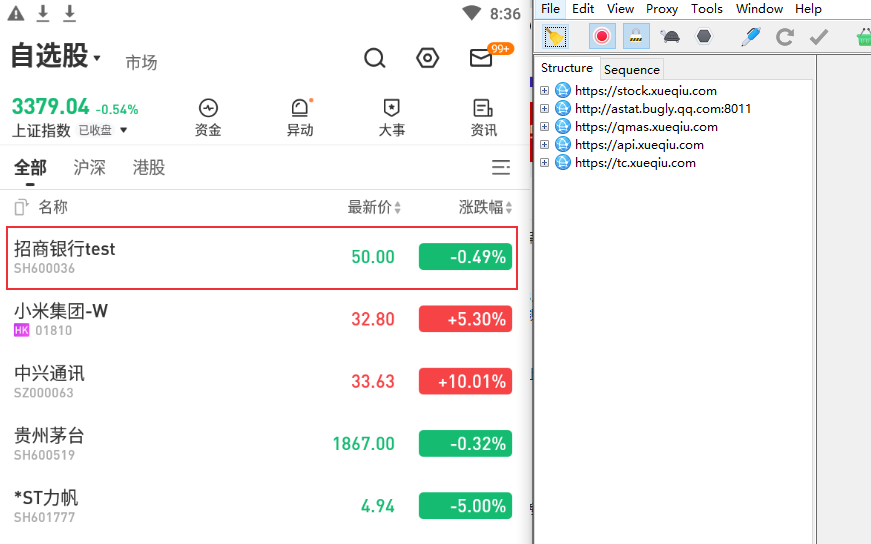Select the 全部 tab
Viewport: 871px width, 544px height.
click(30, 167)
